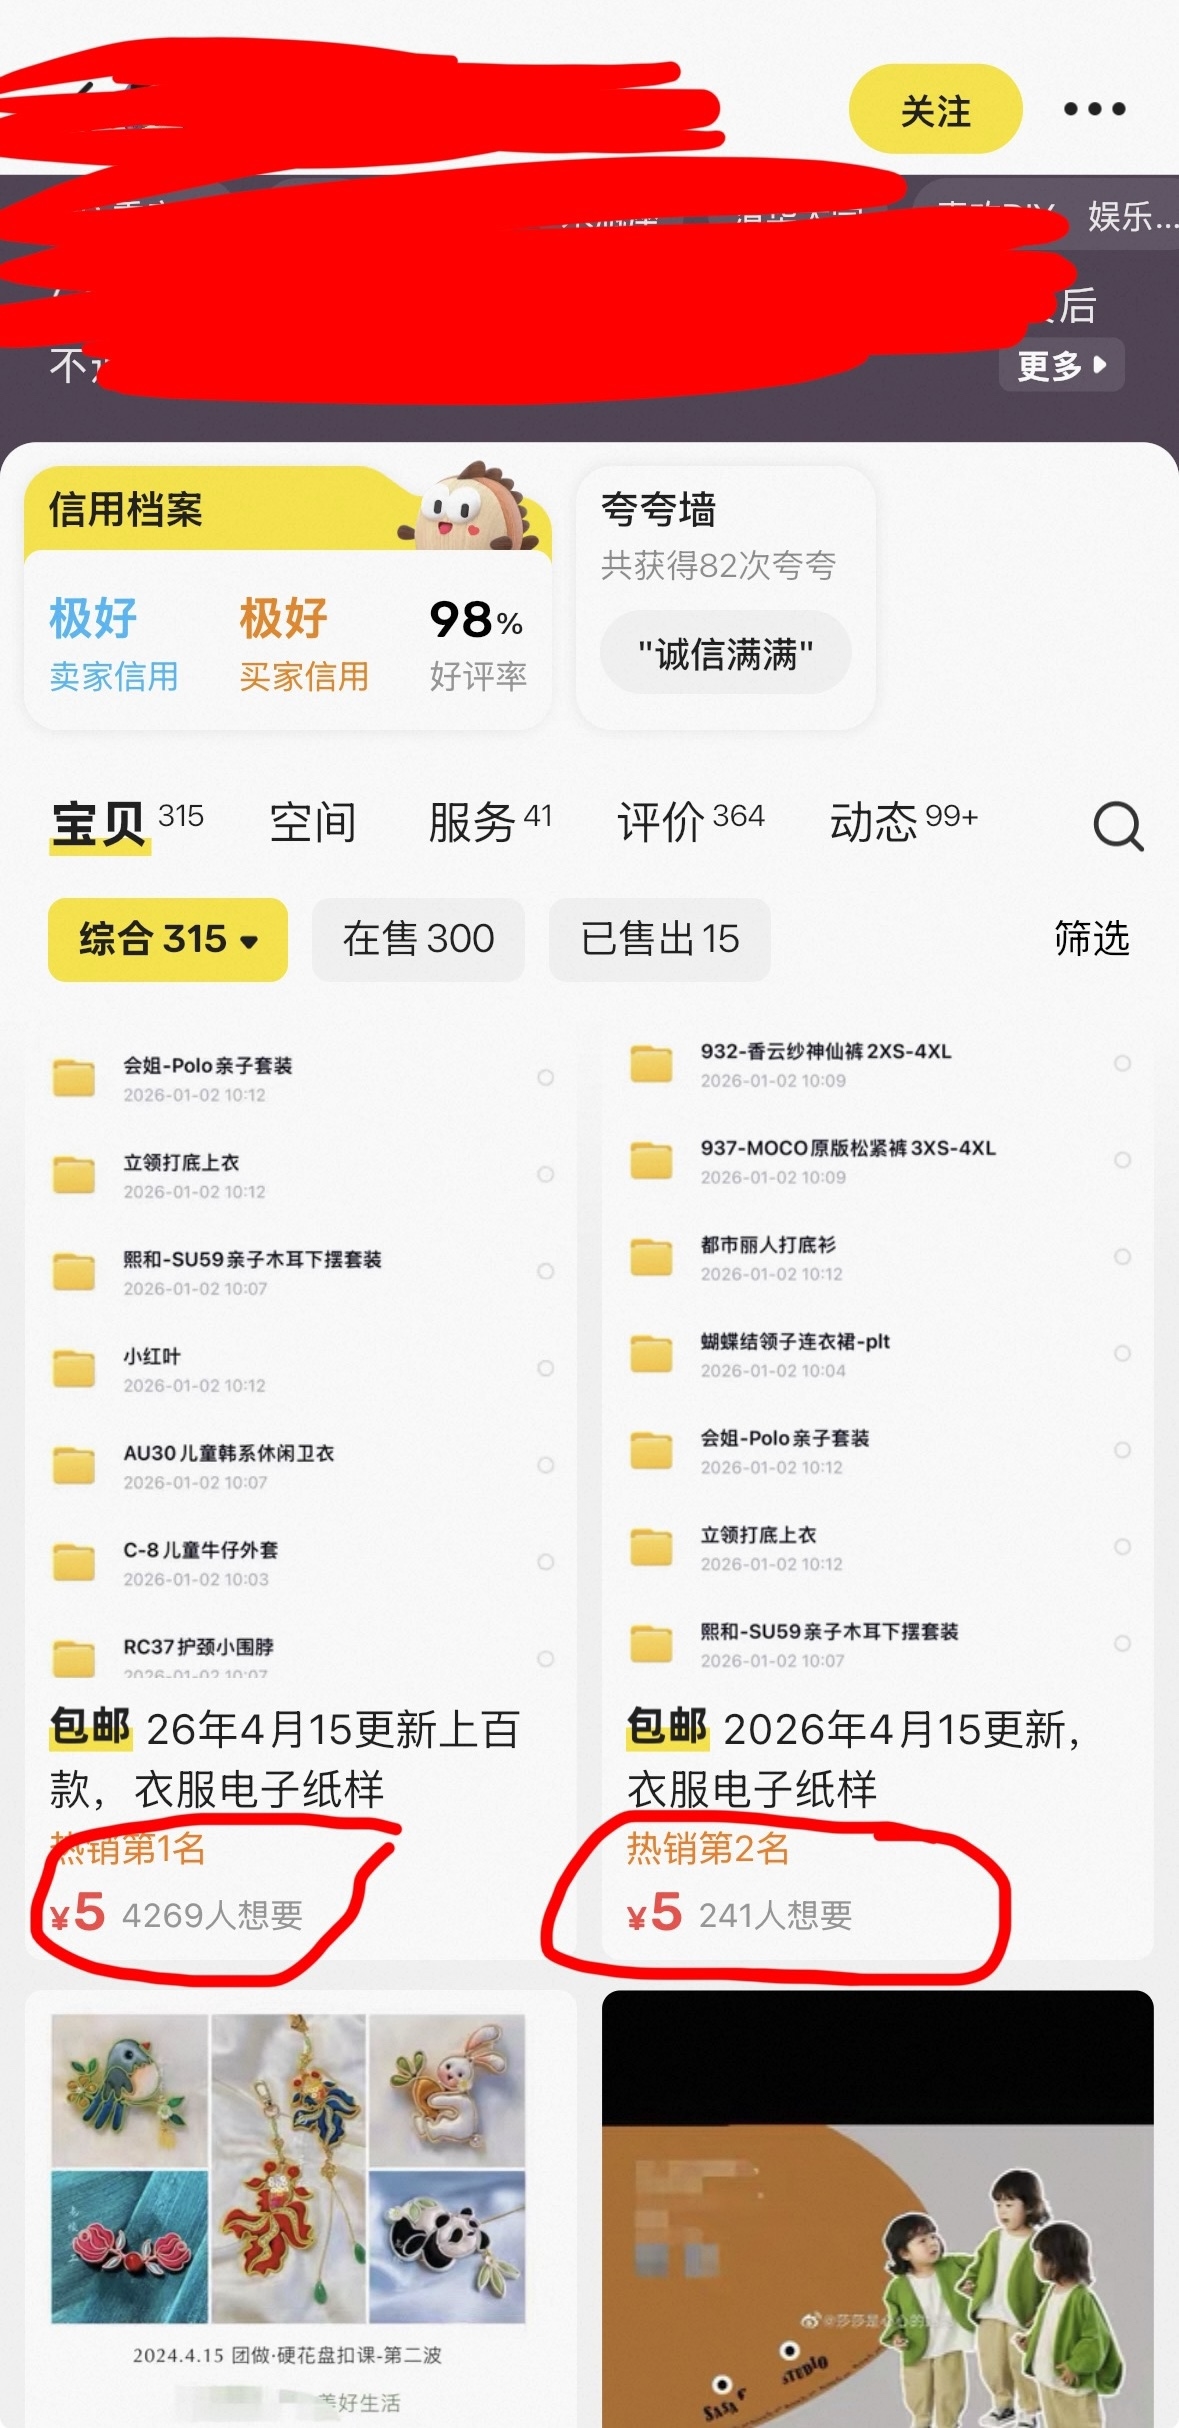This screenshot has width=1179, height=2428.
Task: Tap the "诚信满满" praise tag
Action: coord(726,653)
